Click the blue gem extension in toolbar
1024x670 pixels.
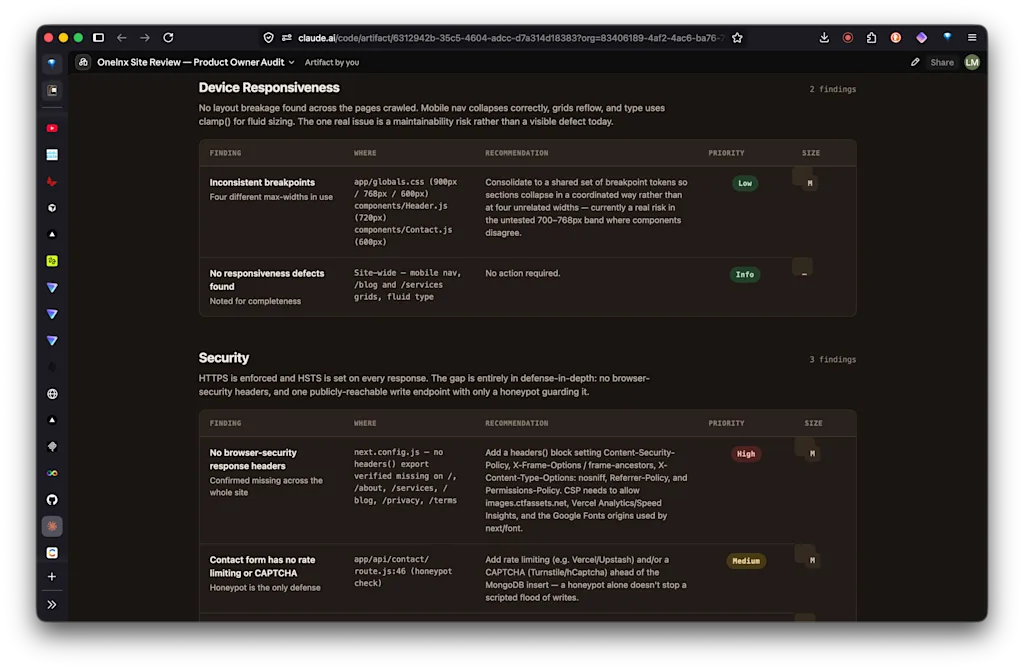point(947,37)
